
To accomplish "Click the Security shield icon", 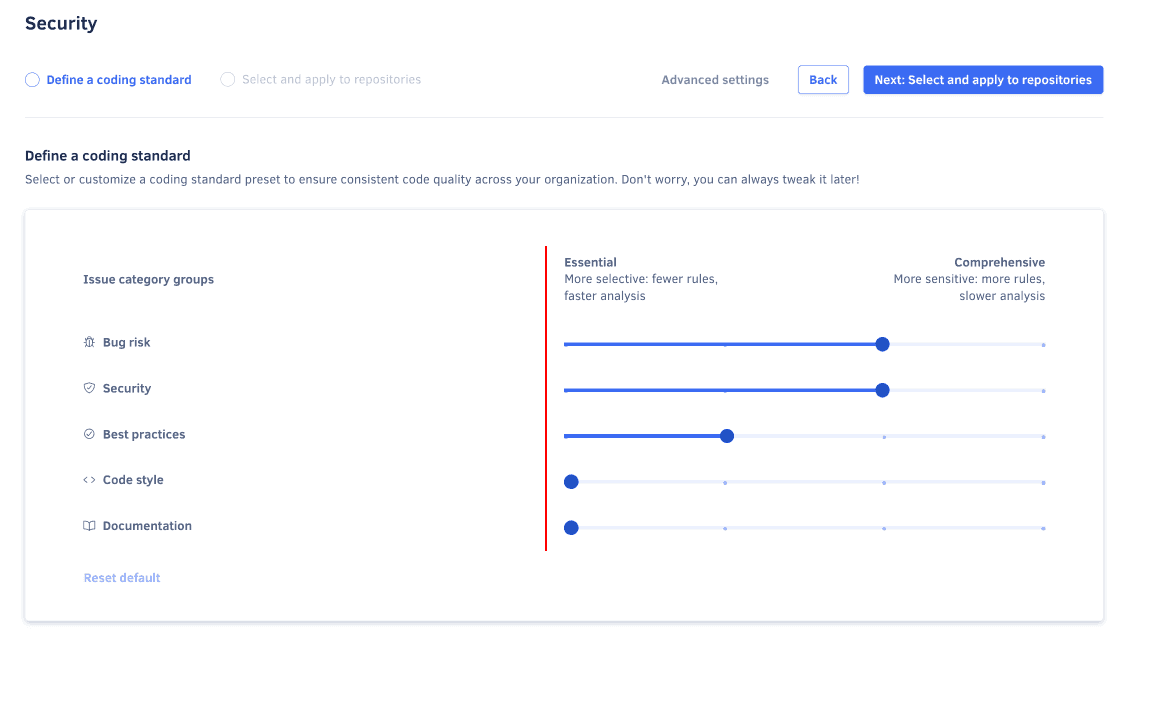I will point(89,388).
